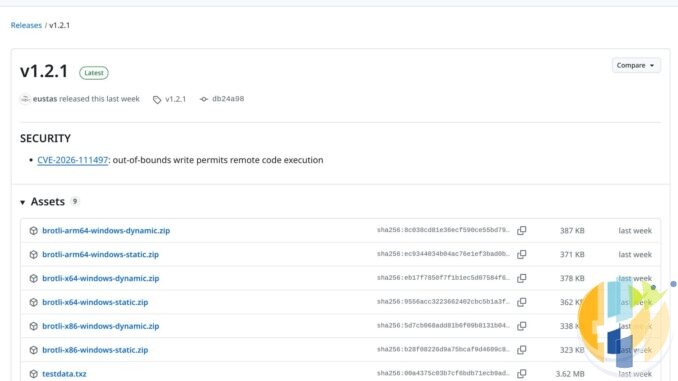This screenshot has width=678, height=381.
Task: Open the CVE-2026-111497 link
Action: click(x=73, y=160)
